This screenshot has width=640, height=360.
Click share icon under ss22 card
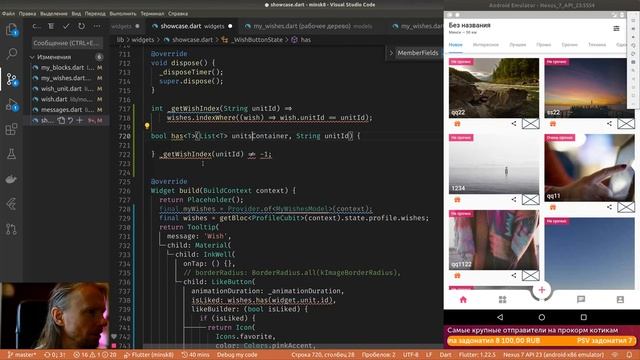(609, 123)
